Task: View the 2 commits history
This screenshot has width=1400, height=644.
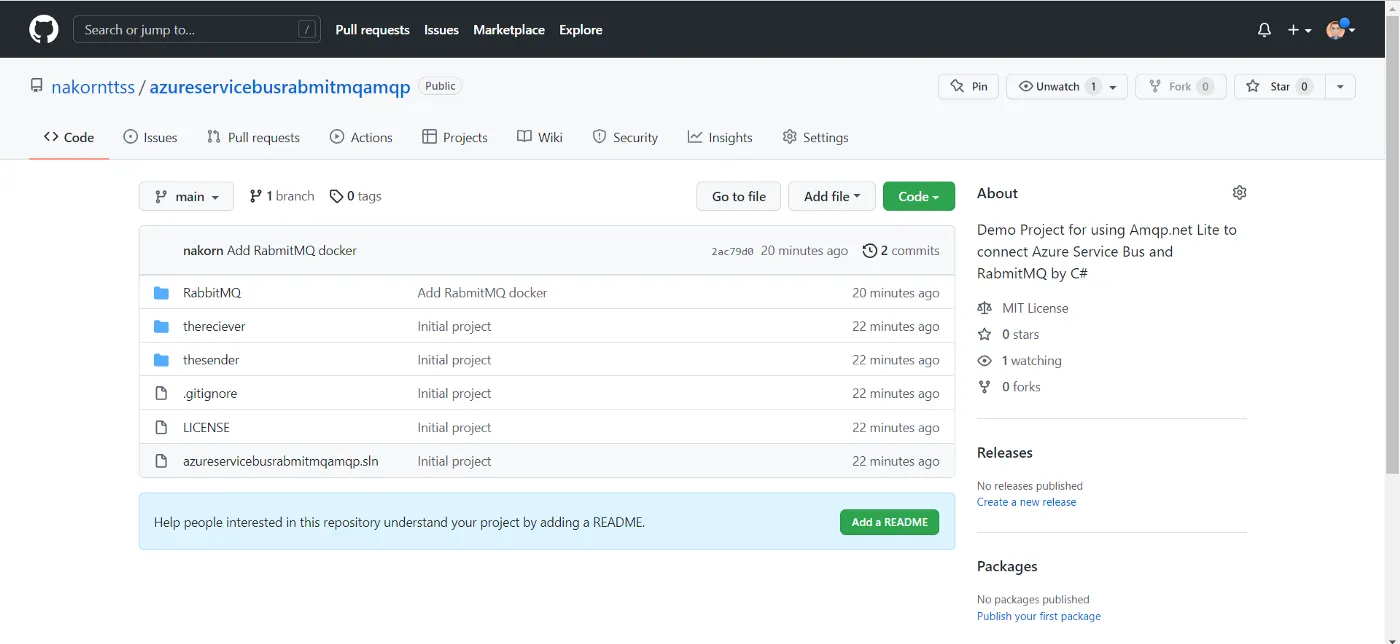Action: click(901, 250)
